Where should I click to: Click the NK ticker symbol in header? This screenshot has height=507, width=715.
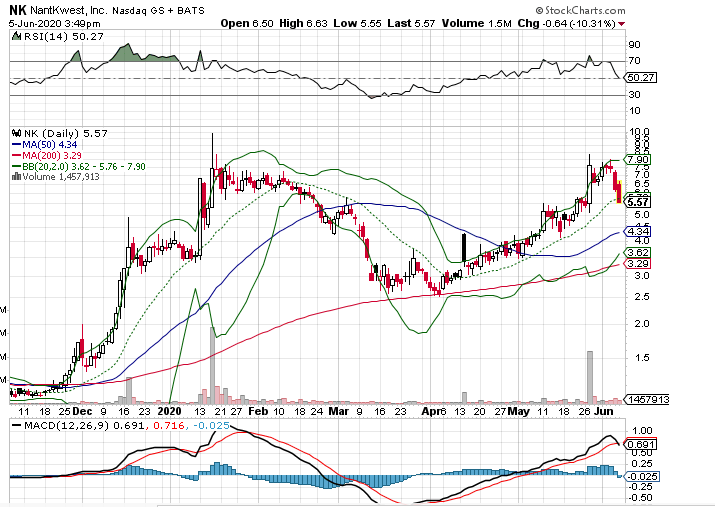click(x=18, y=8)
